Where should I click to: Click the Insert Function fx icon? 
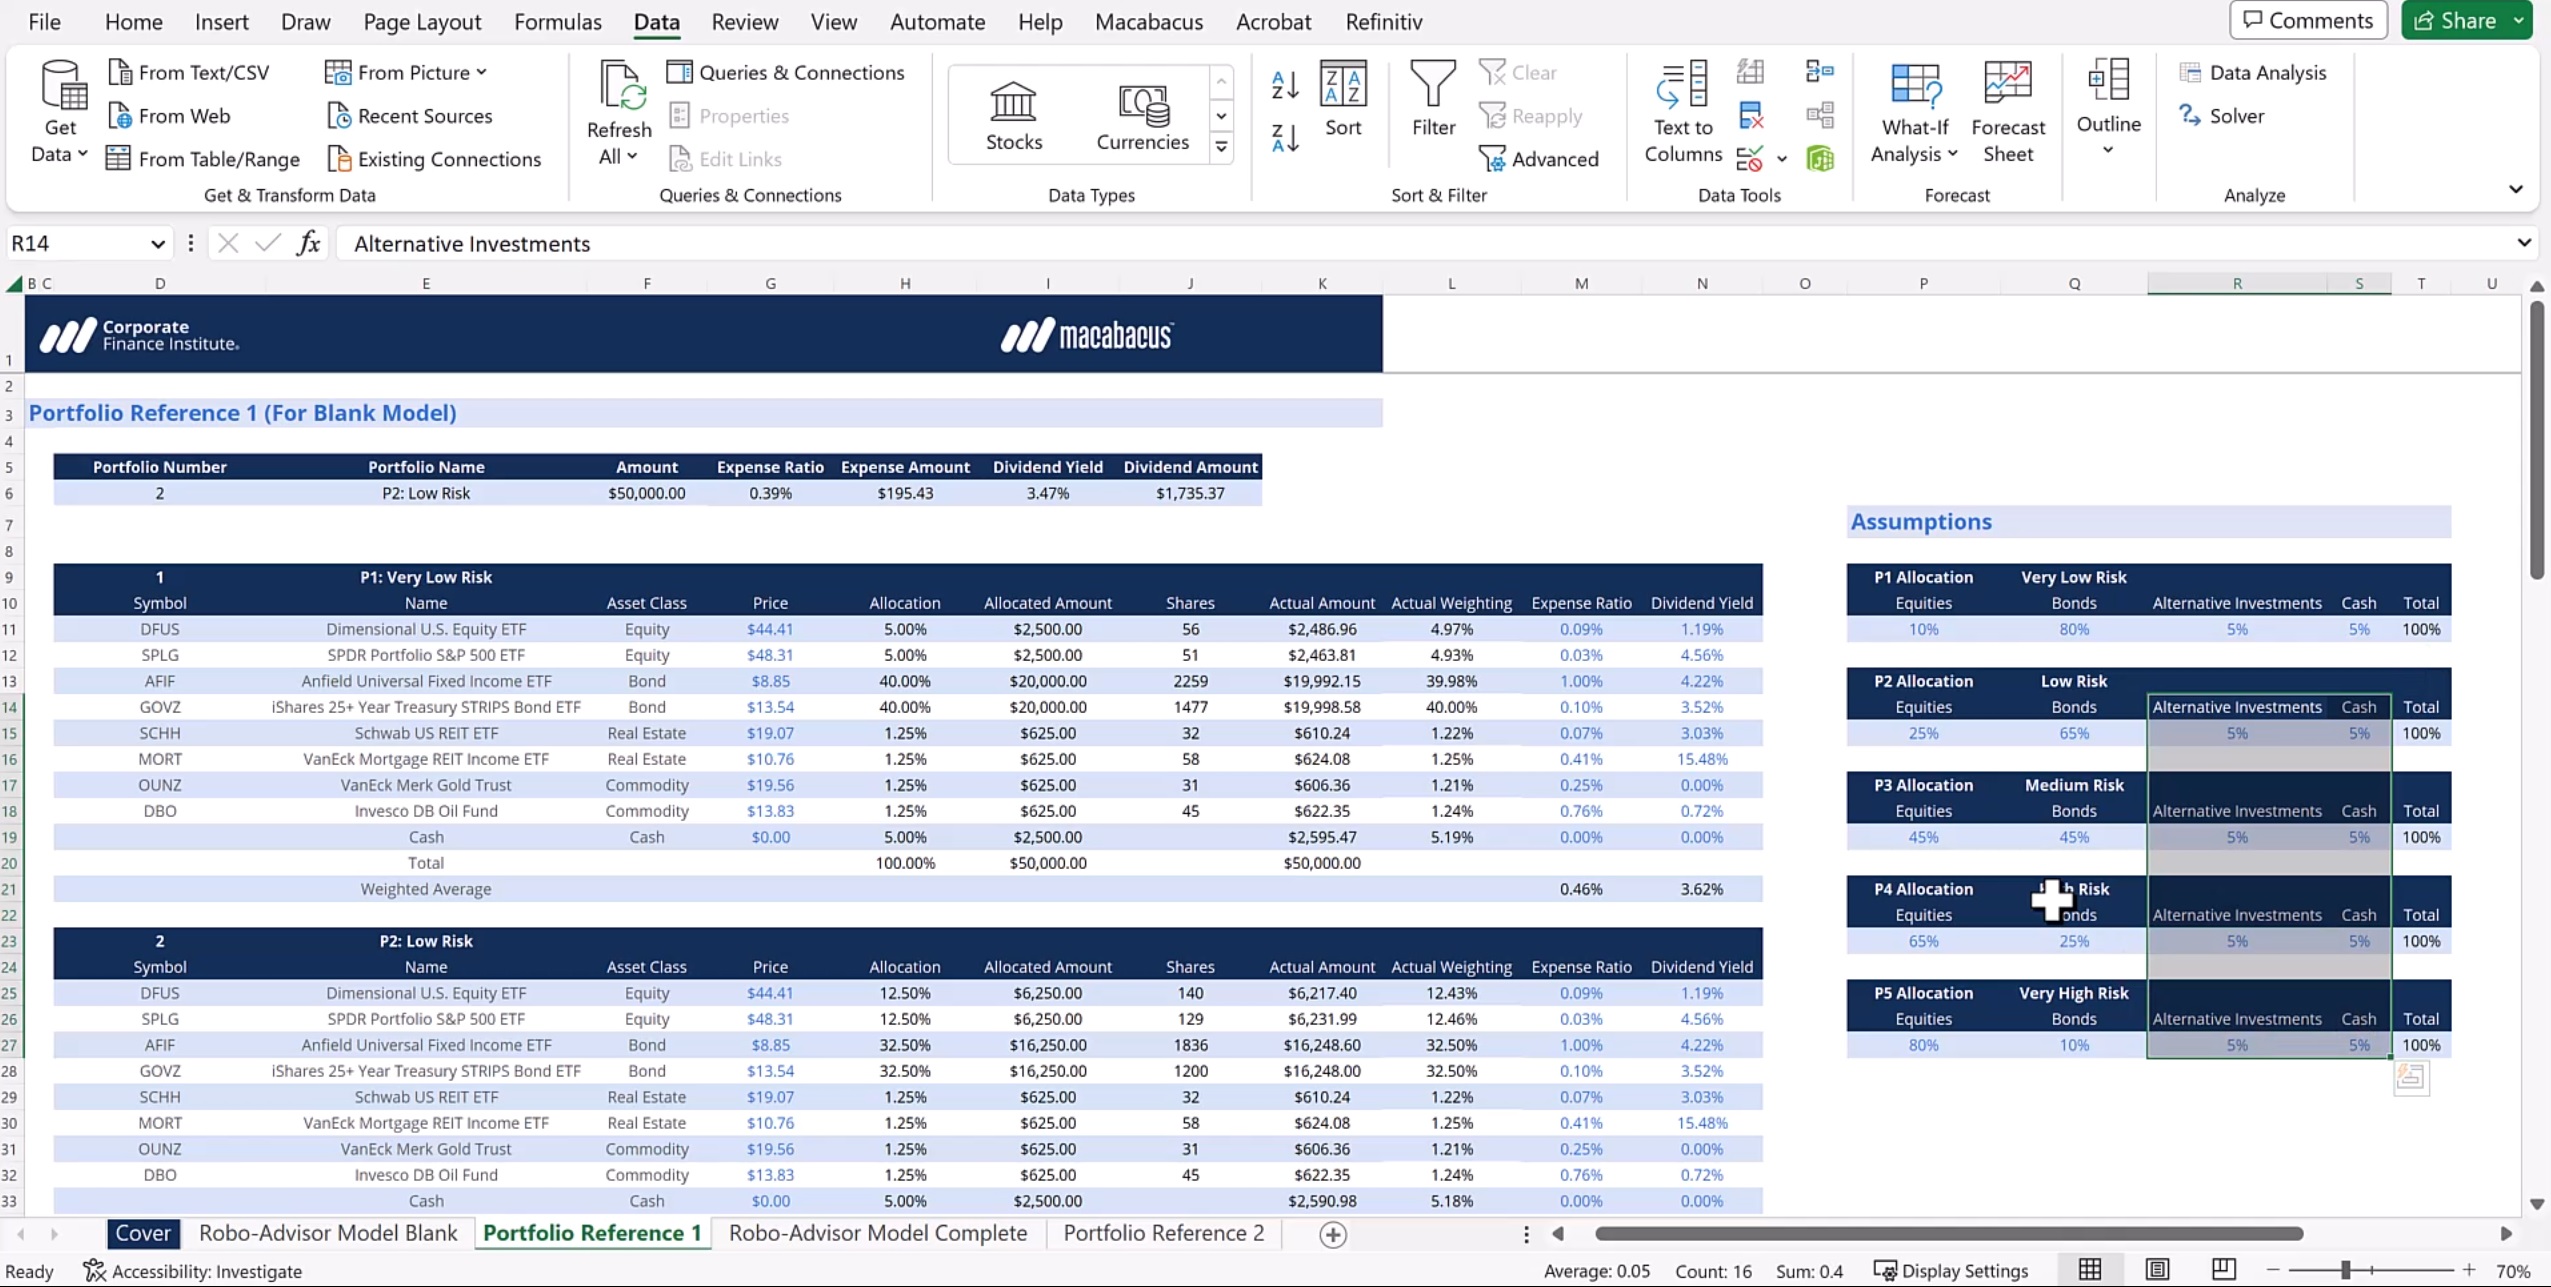308,243
